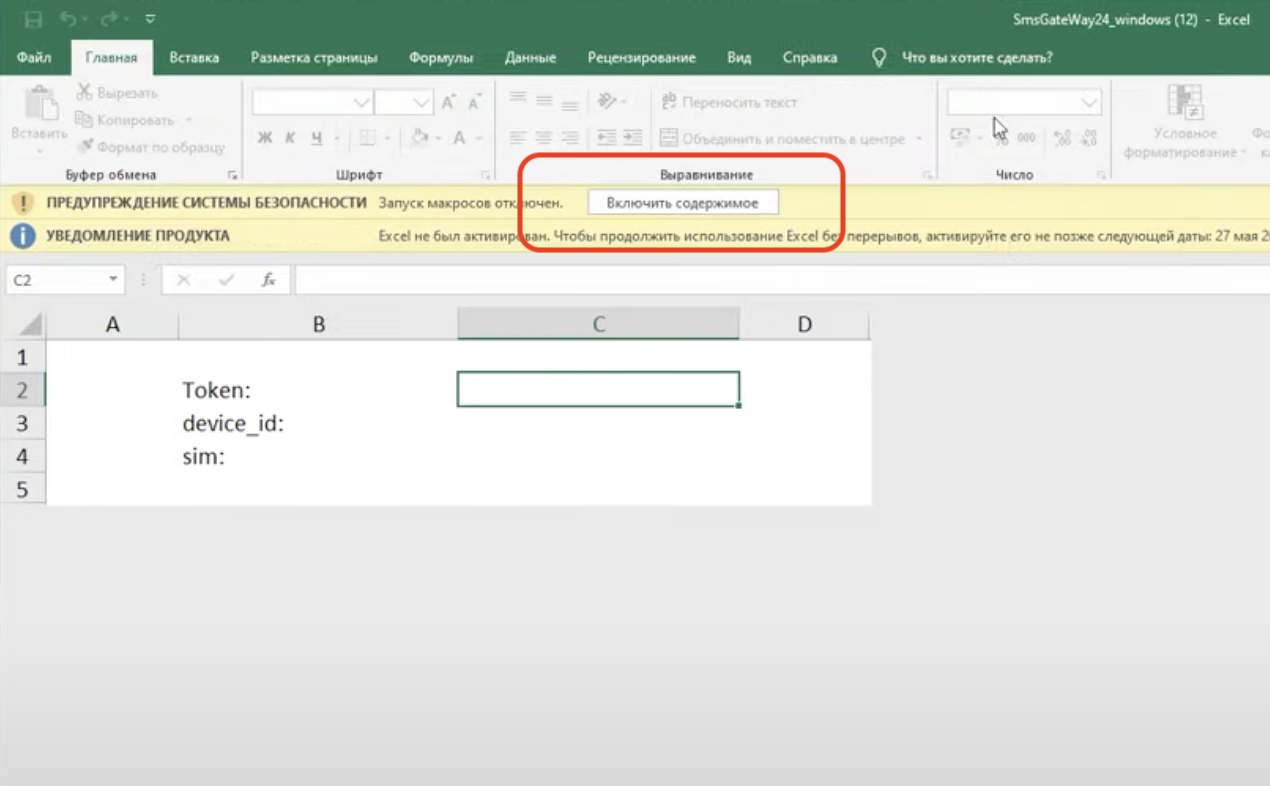The height and width of the screenshot is (786, 1270).
Task: Open the Customize Quick Access Toolbar dropdown
Action: coord(150,19)
